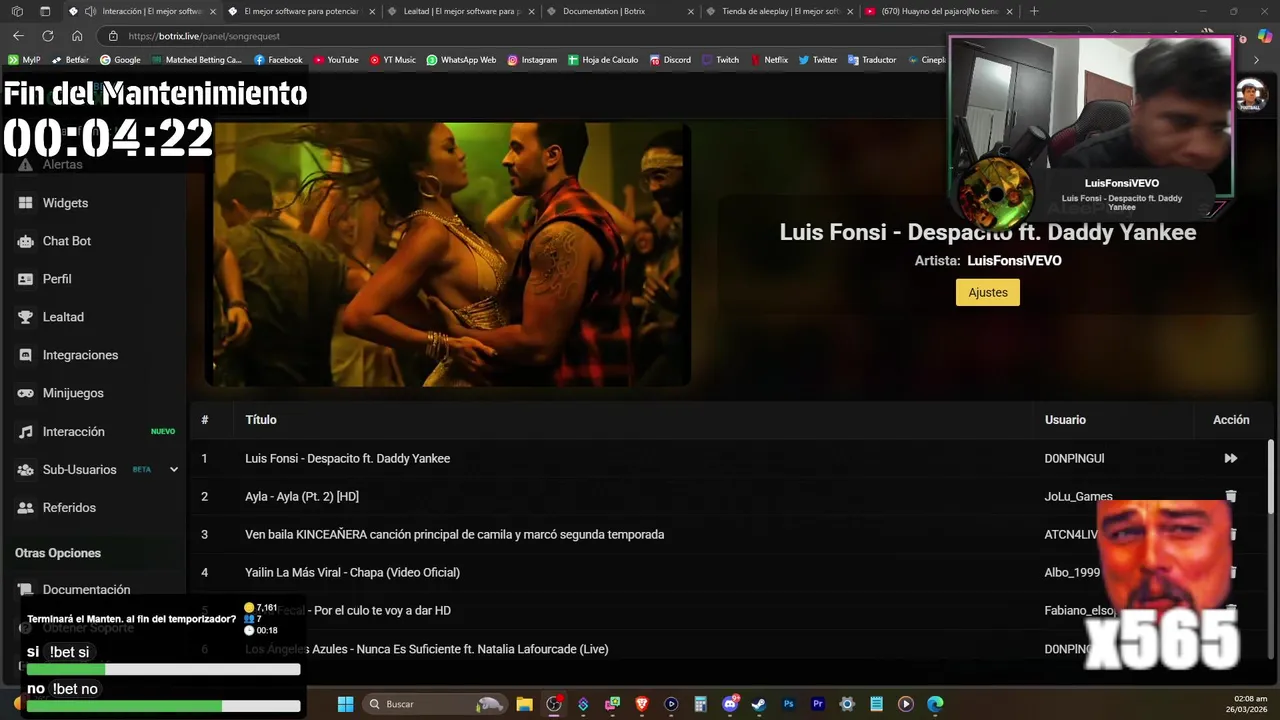
Task: Open the Twitch bookmark
Action: 721,60
